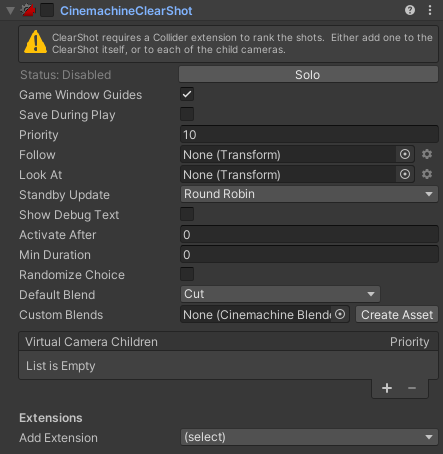
Task: Uncheck Game Window Guides
Action: [187, 94]
